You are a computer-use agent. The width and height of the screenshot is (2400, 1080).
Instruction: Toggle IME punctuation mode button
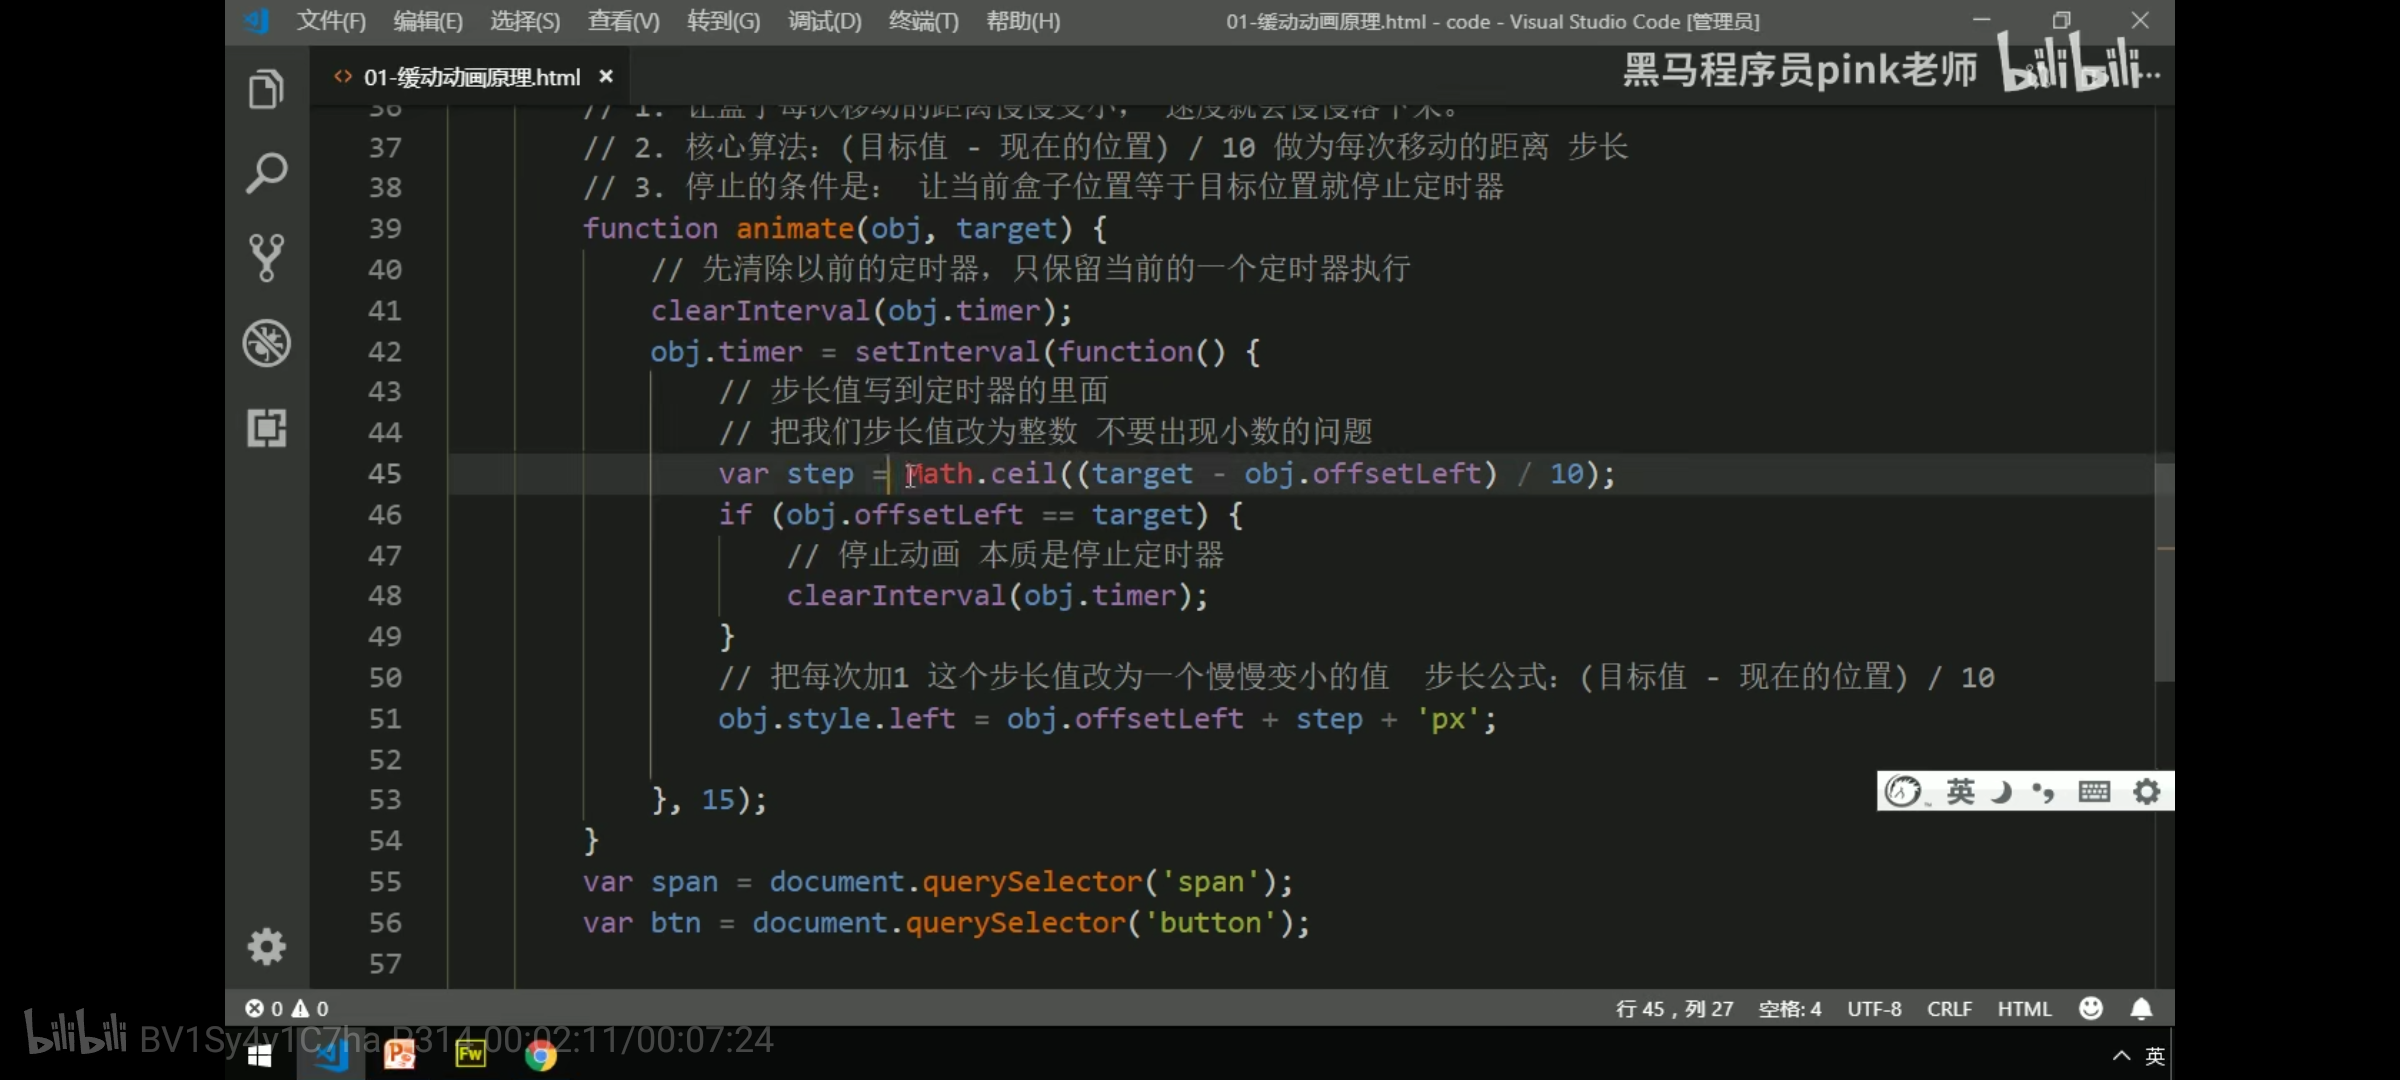(2043, 792)
